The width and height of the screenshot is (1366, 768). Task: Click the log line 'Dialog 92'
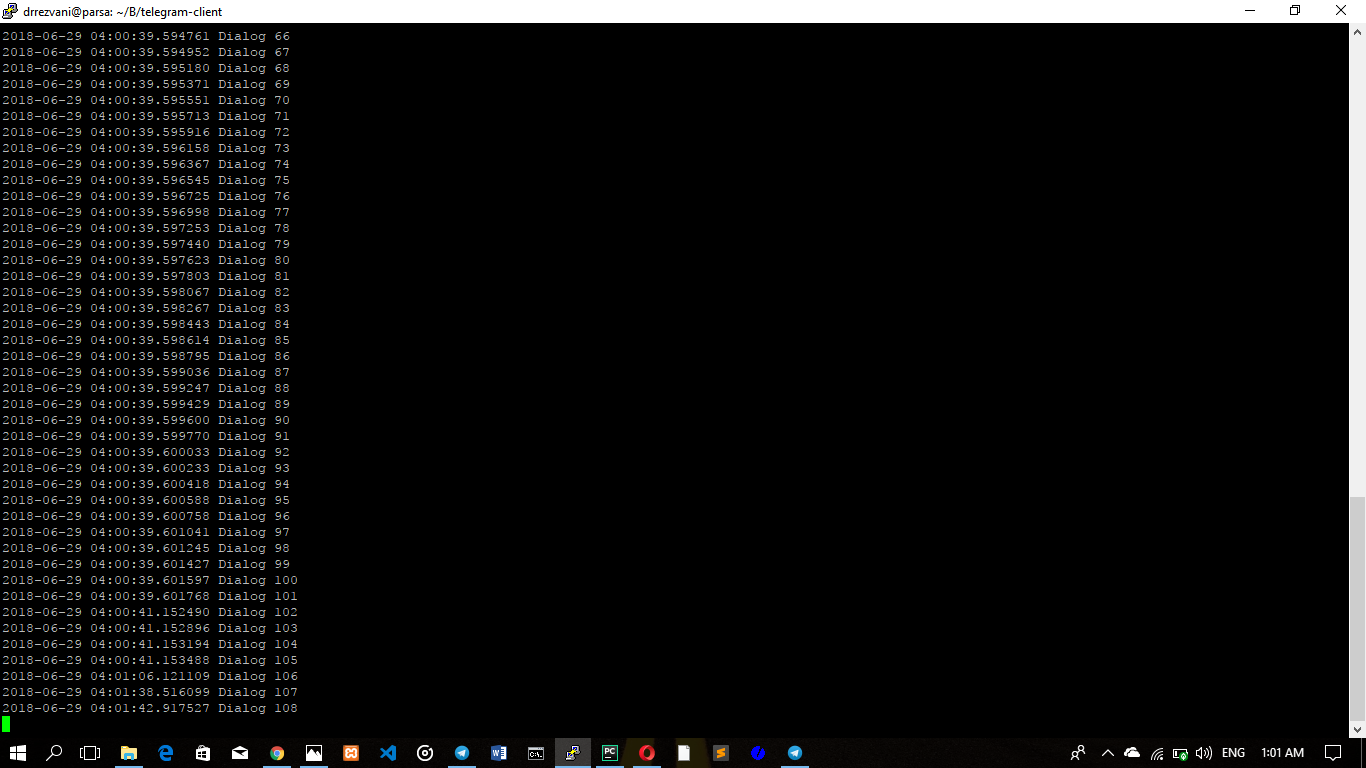pos(146,452)
